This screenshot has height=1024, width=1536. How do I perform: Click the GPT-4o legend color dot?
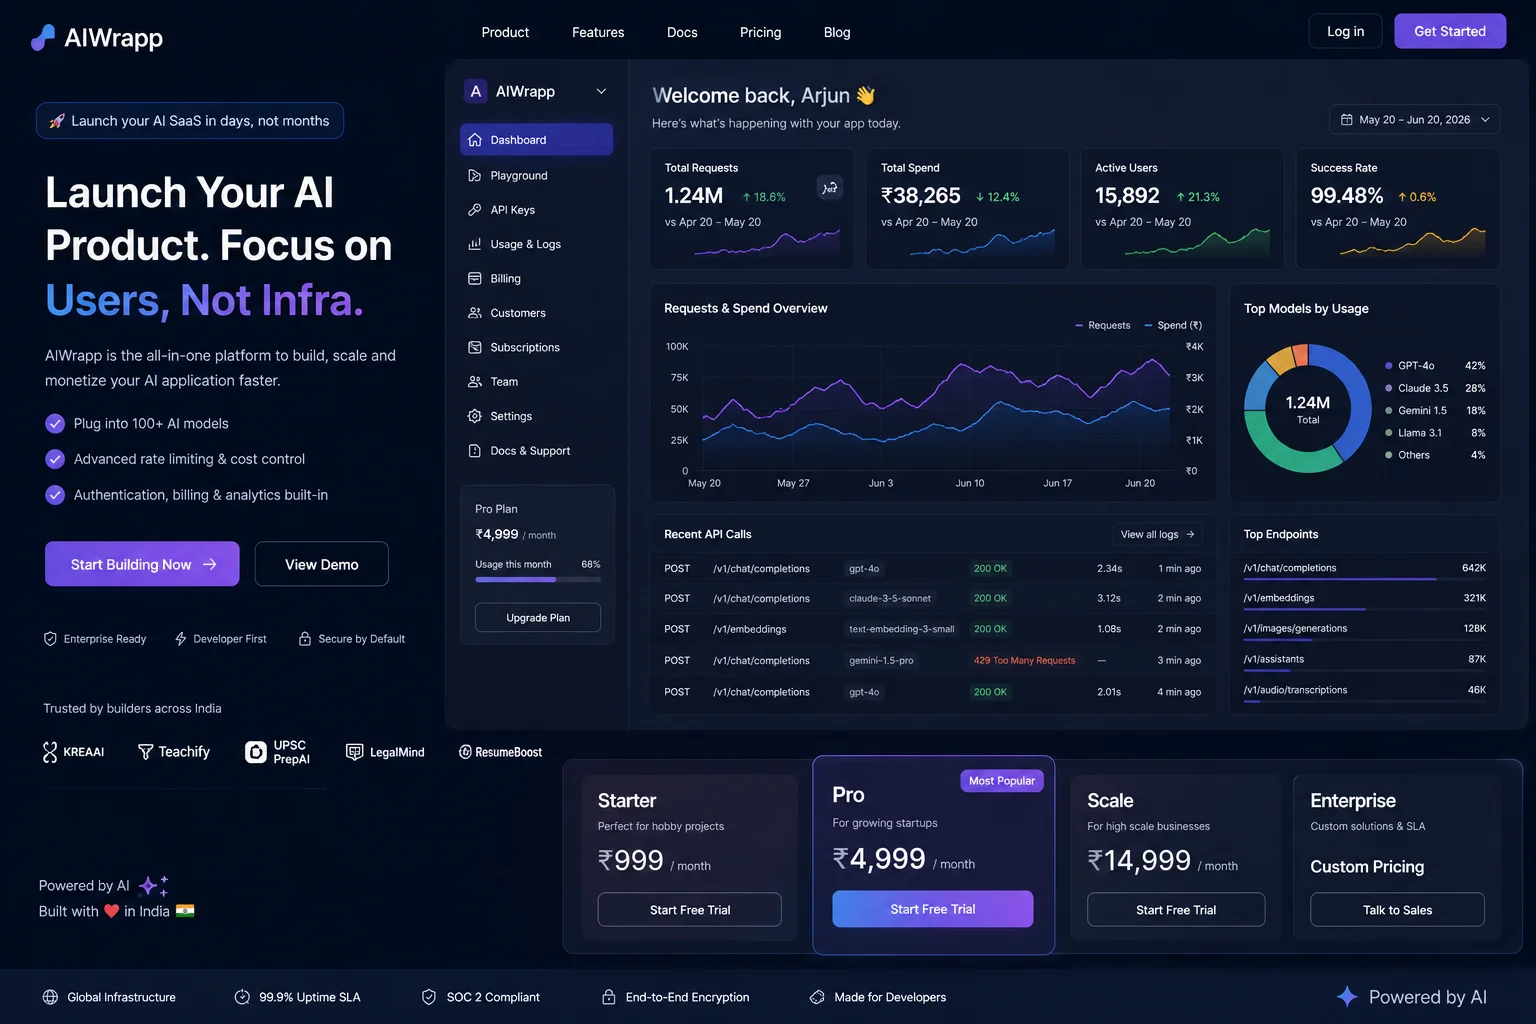(1389, 366)
